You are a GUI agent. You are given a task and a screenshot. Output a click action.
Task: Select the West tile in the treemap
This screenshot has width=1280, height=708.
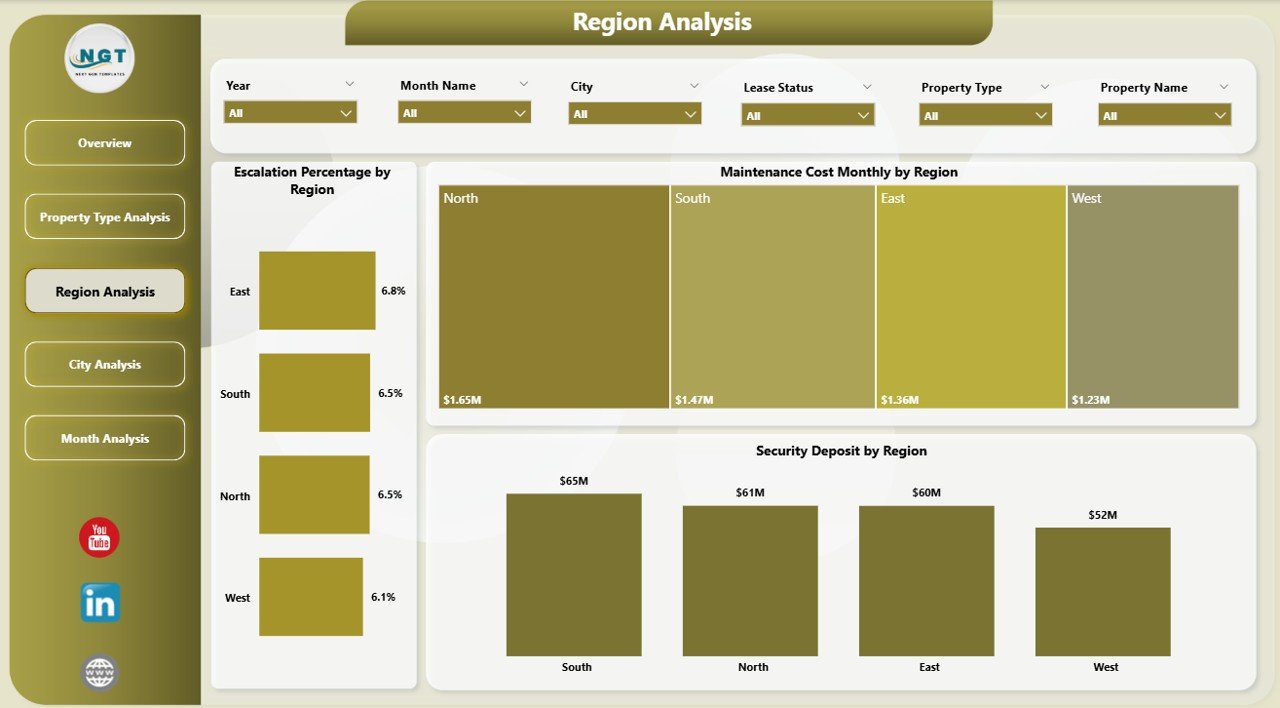click(x=1152, y=297)
